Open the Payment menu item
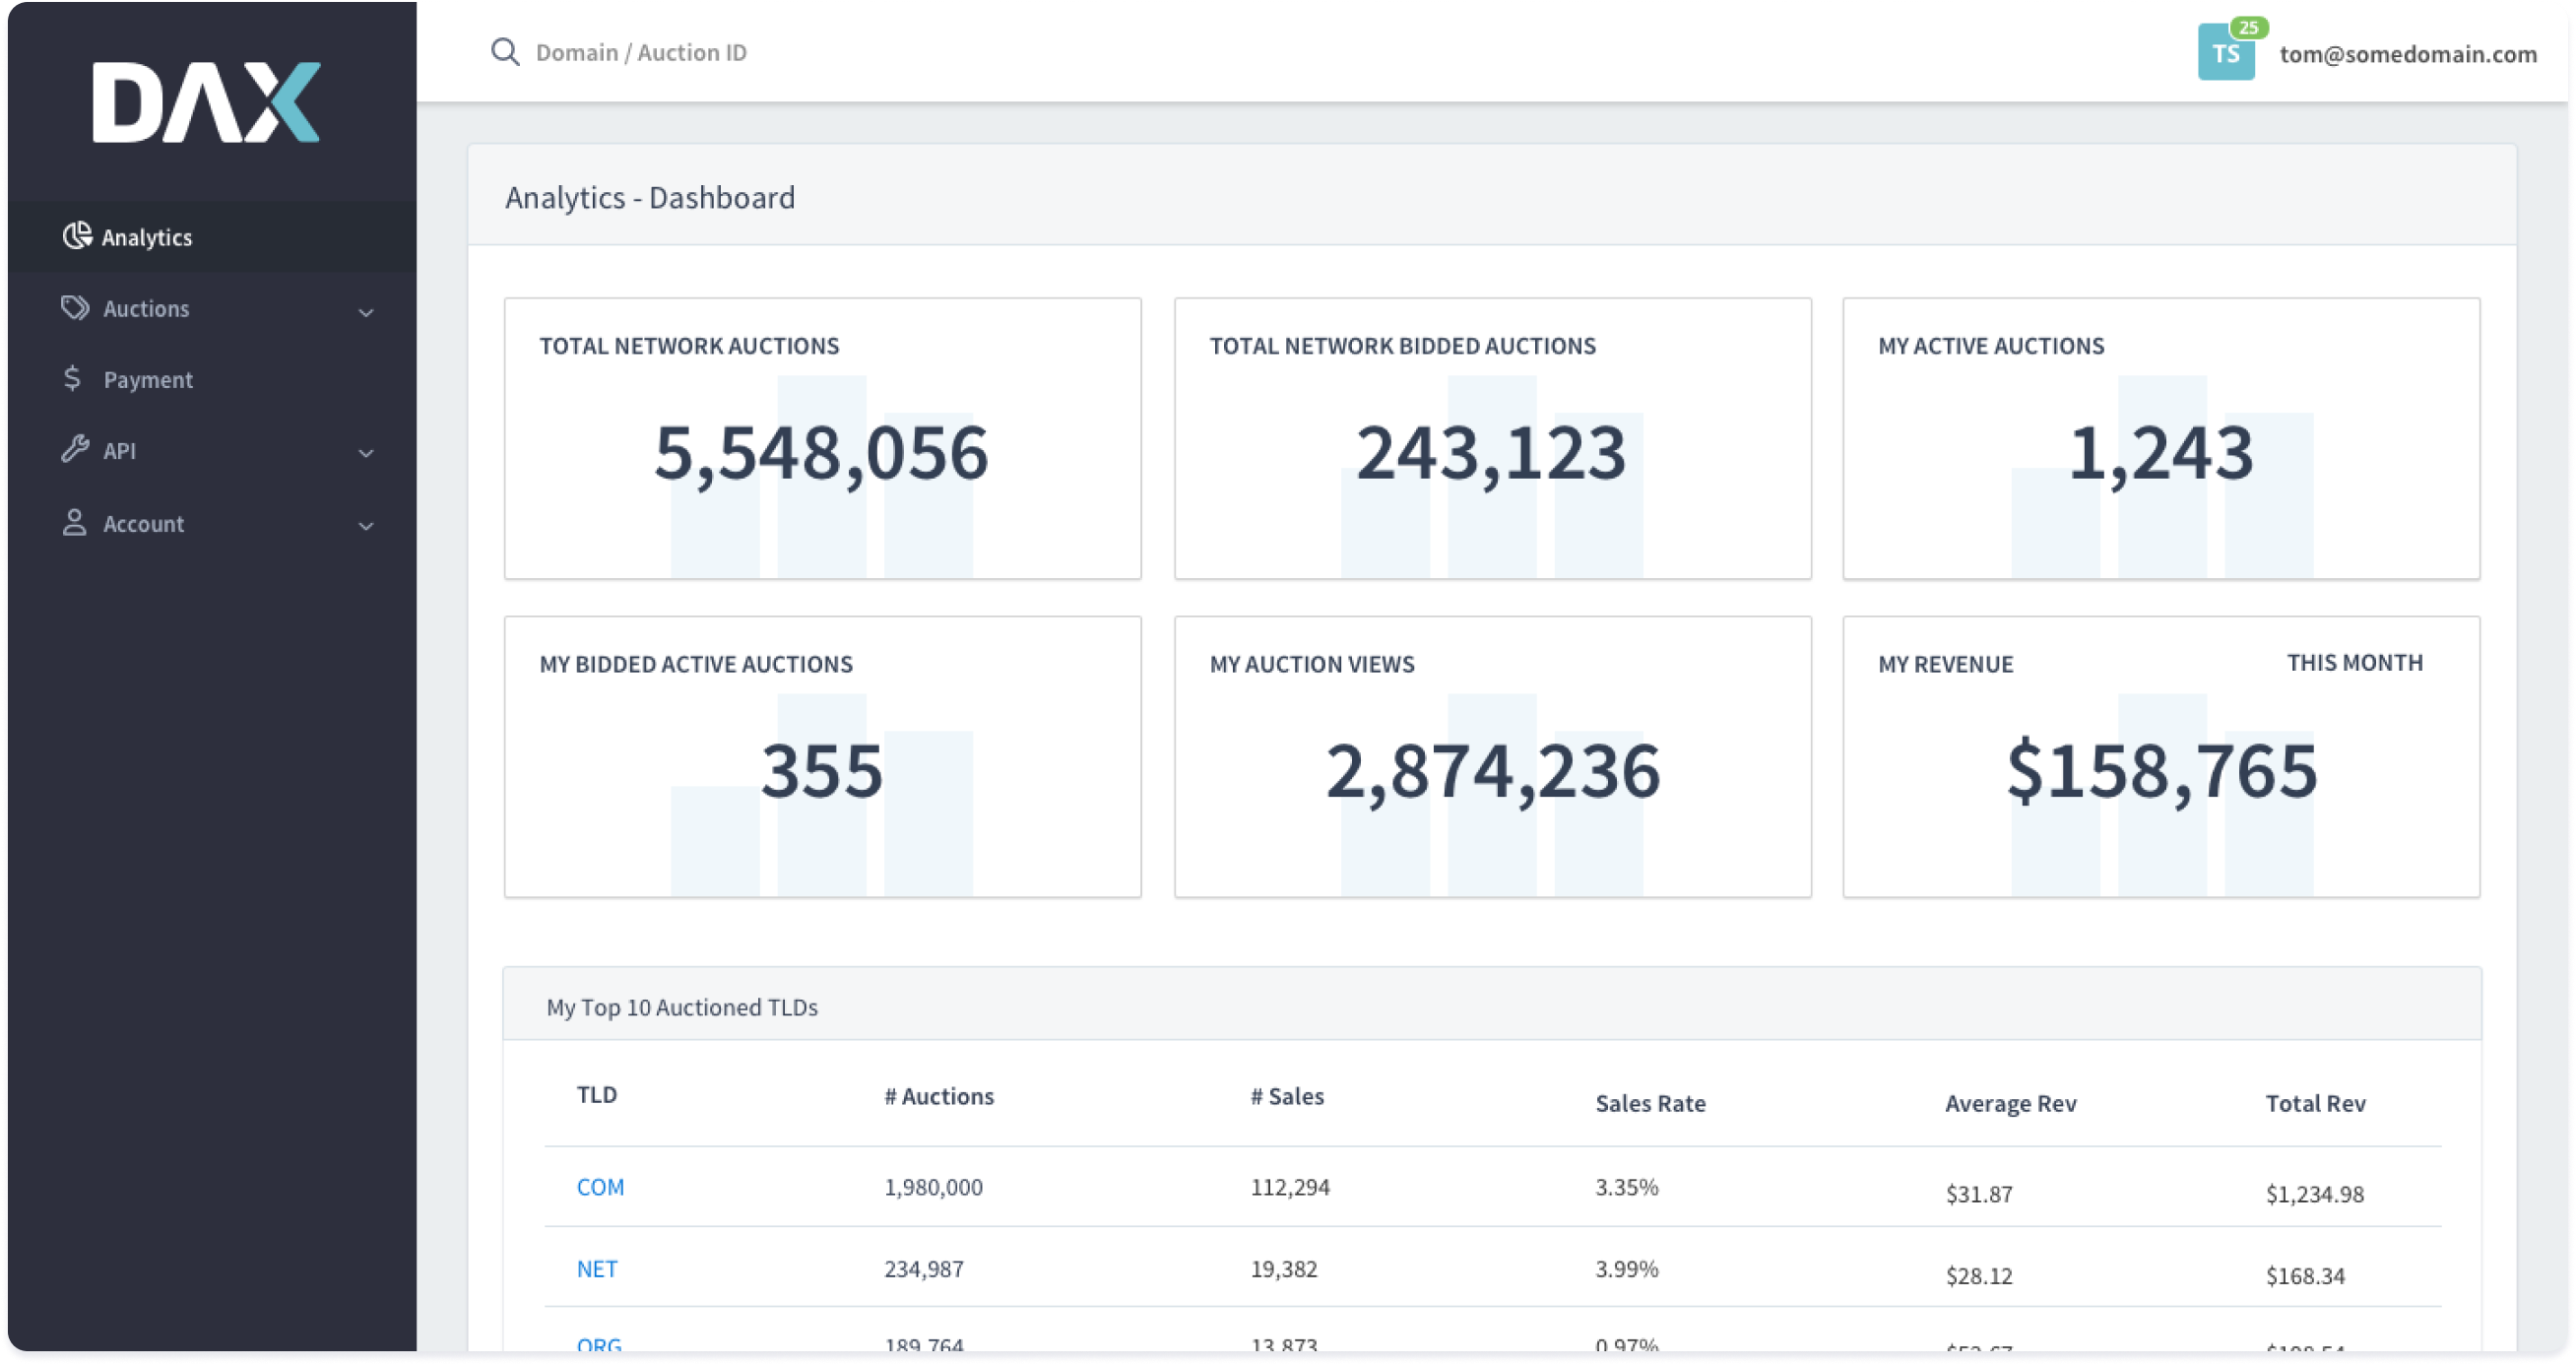The image size is (2576, 1365). click(x=148, y=380)
